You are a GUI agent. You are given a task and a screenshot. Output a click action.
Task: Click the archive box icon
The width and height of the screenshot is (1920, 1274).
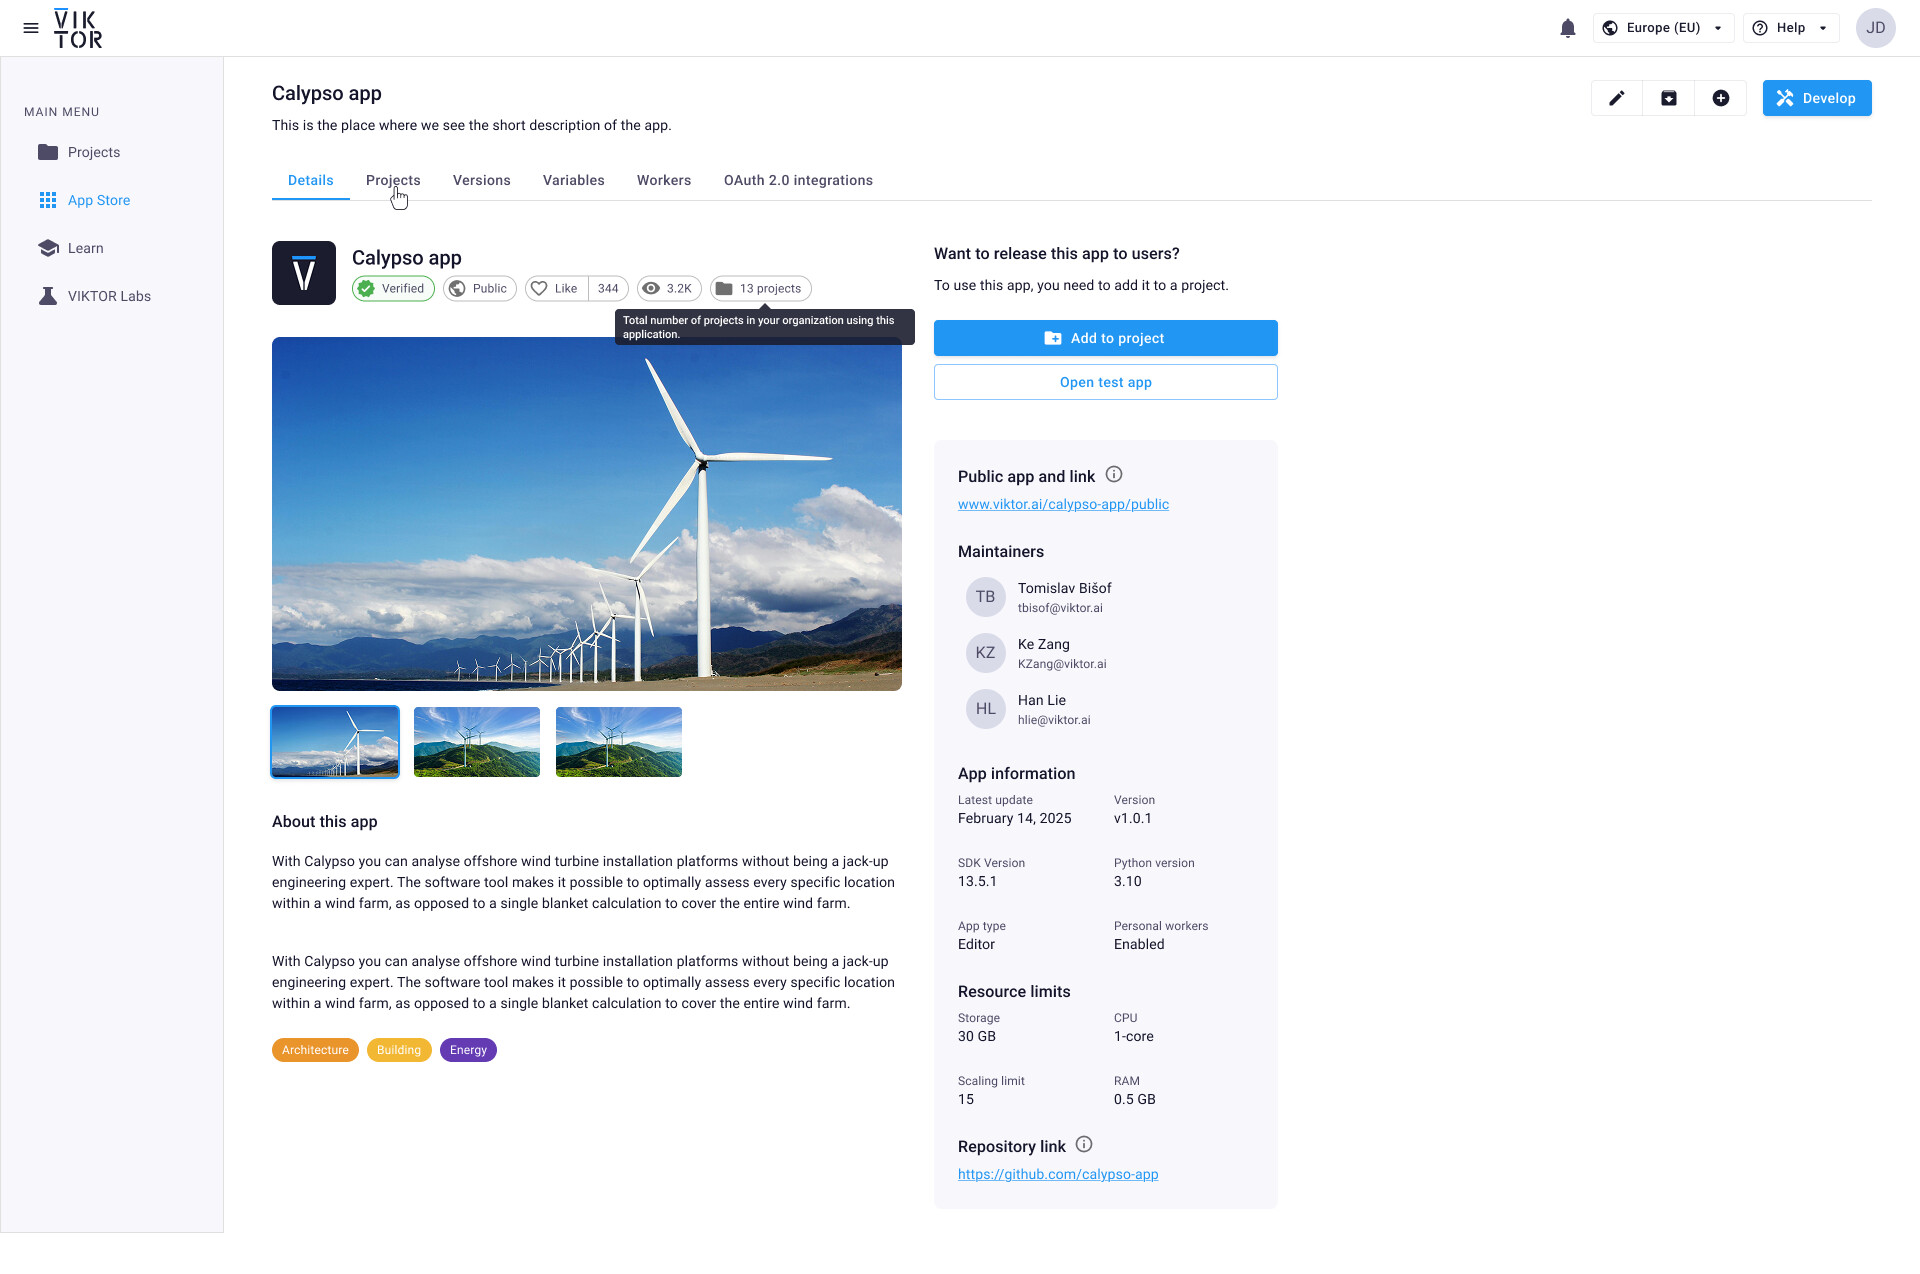[1668, 98]
